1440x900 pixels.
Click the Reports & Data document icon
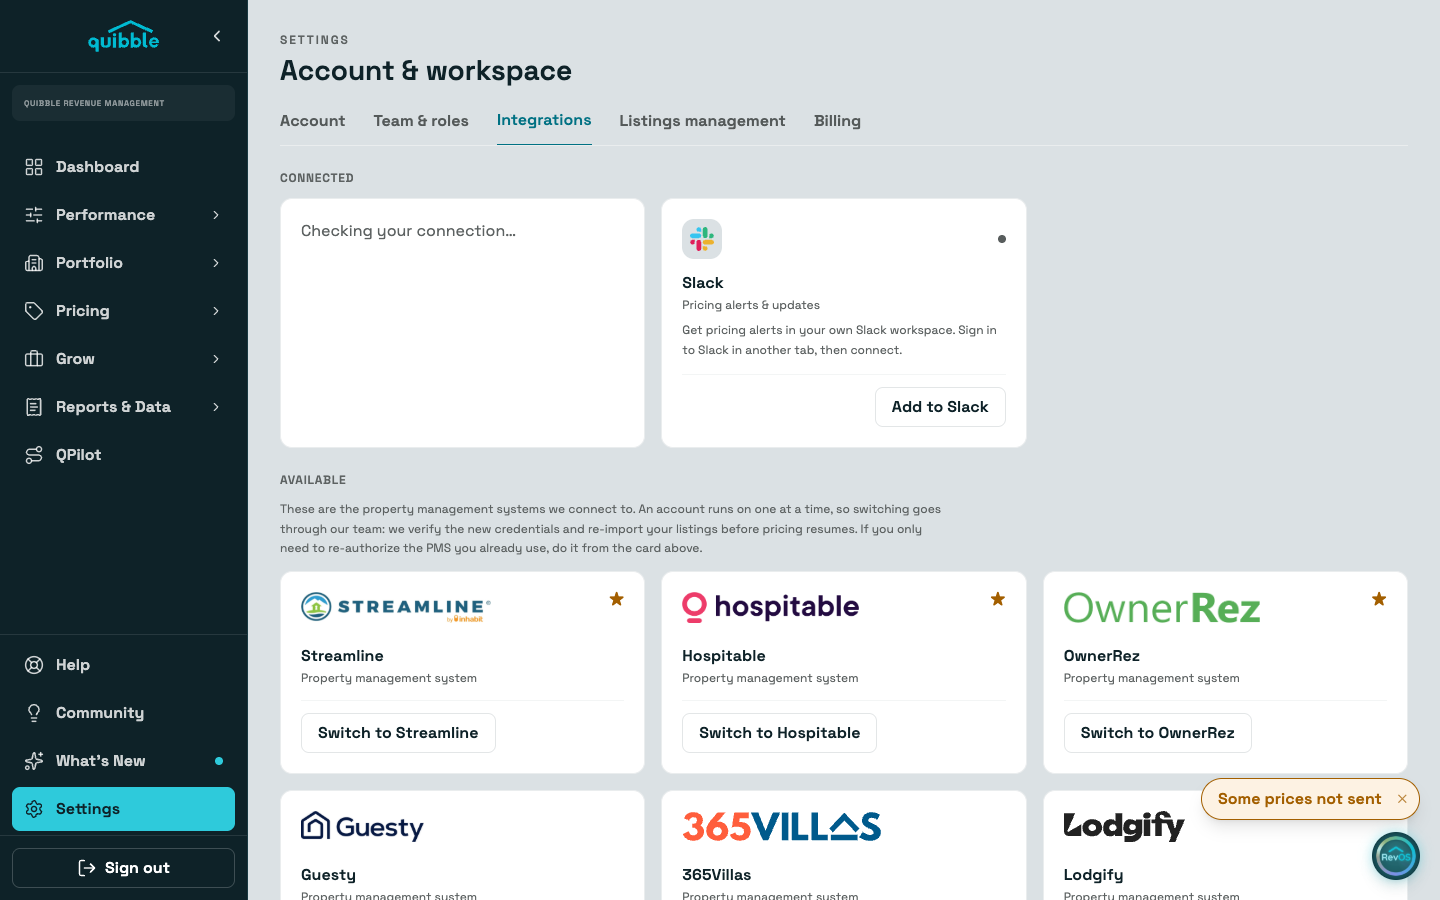34,407
